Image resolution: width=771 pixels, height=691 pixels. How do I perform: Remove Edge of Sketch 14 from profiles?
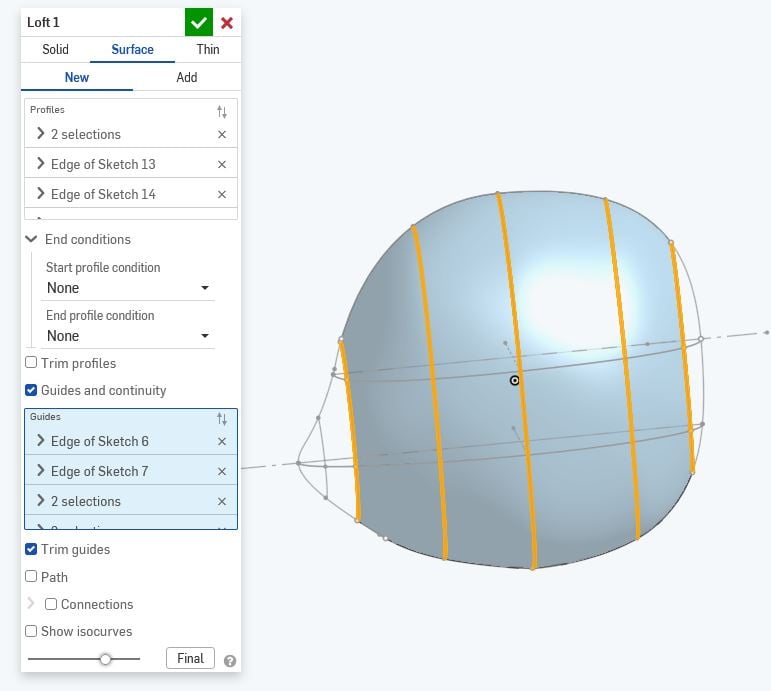coord(222,194)
